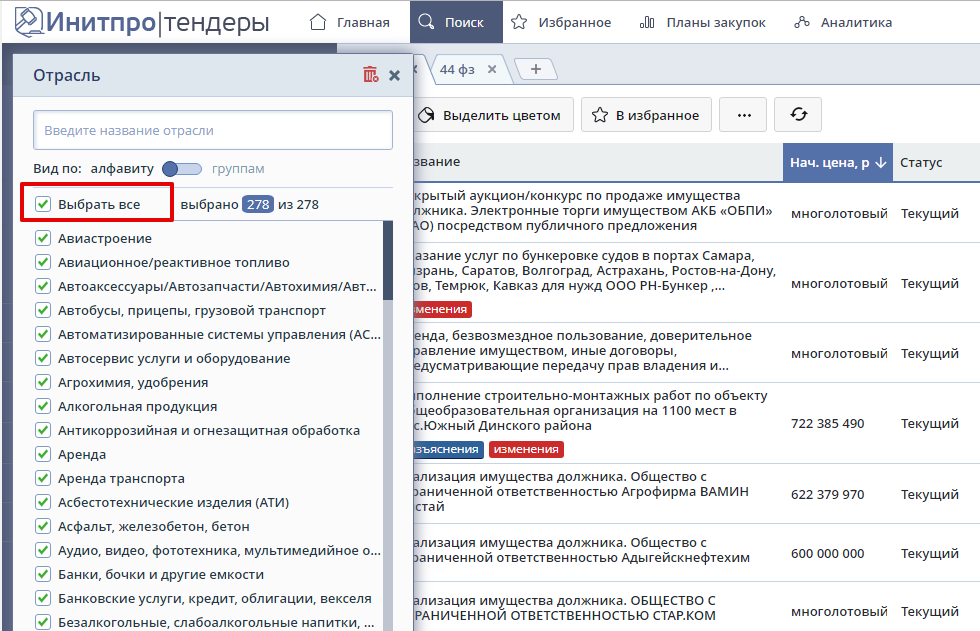This screenshot has width=980, height=631.
Task: Close the Отрасль panel
Action: pyautogui.click(x=394, y=75)
